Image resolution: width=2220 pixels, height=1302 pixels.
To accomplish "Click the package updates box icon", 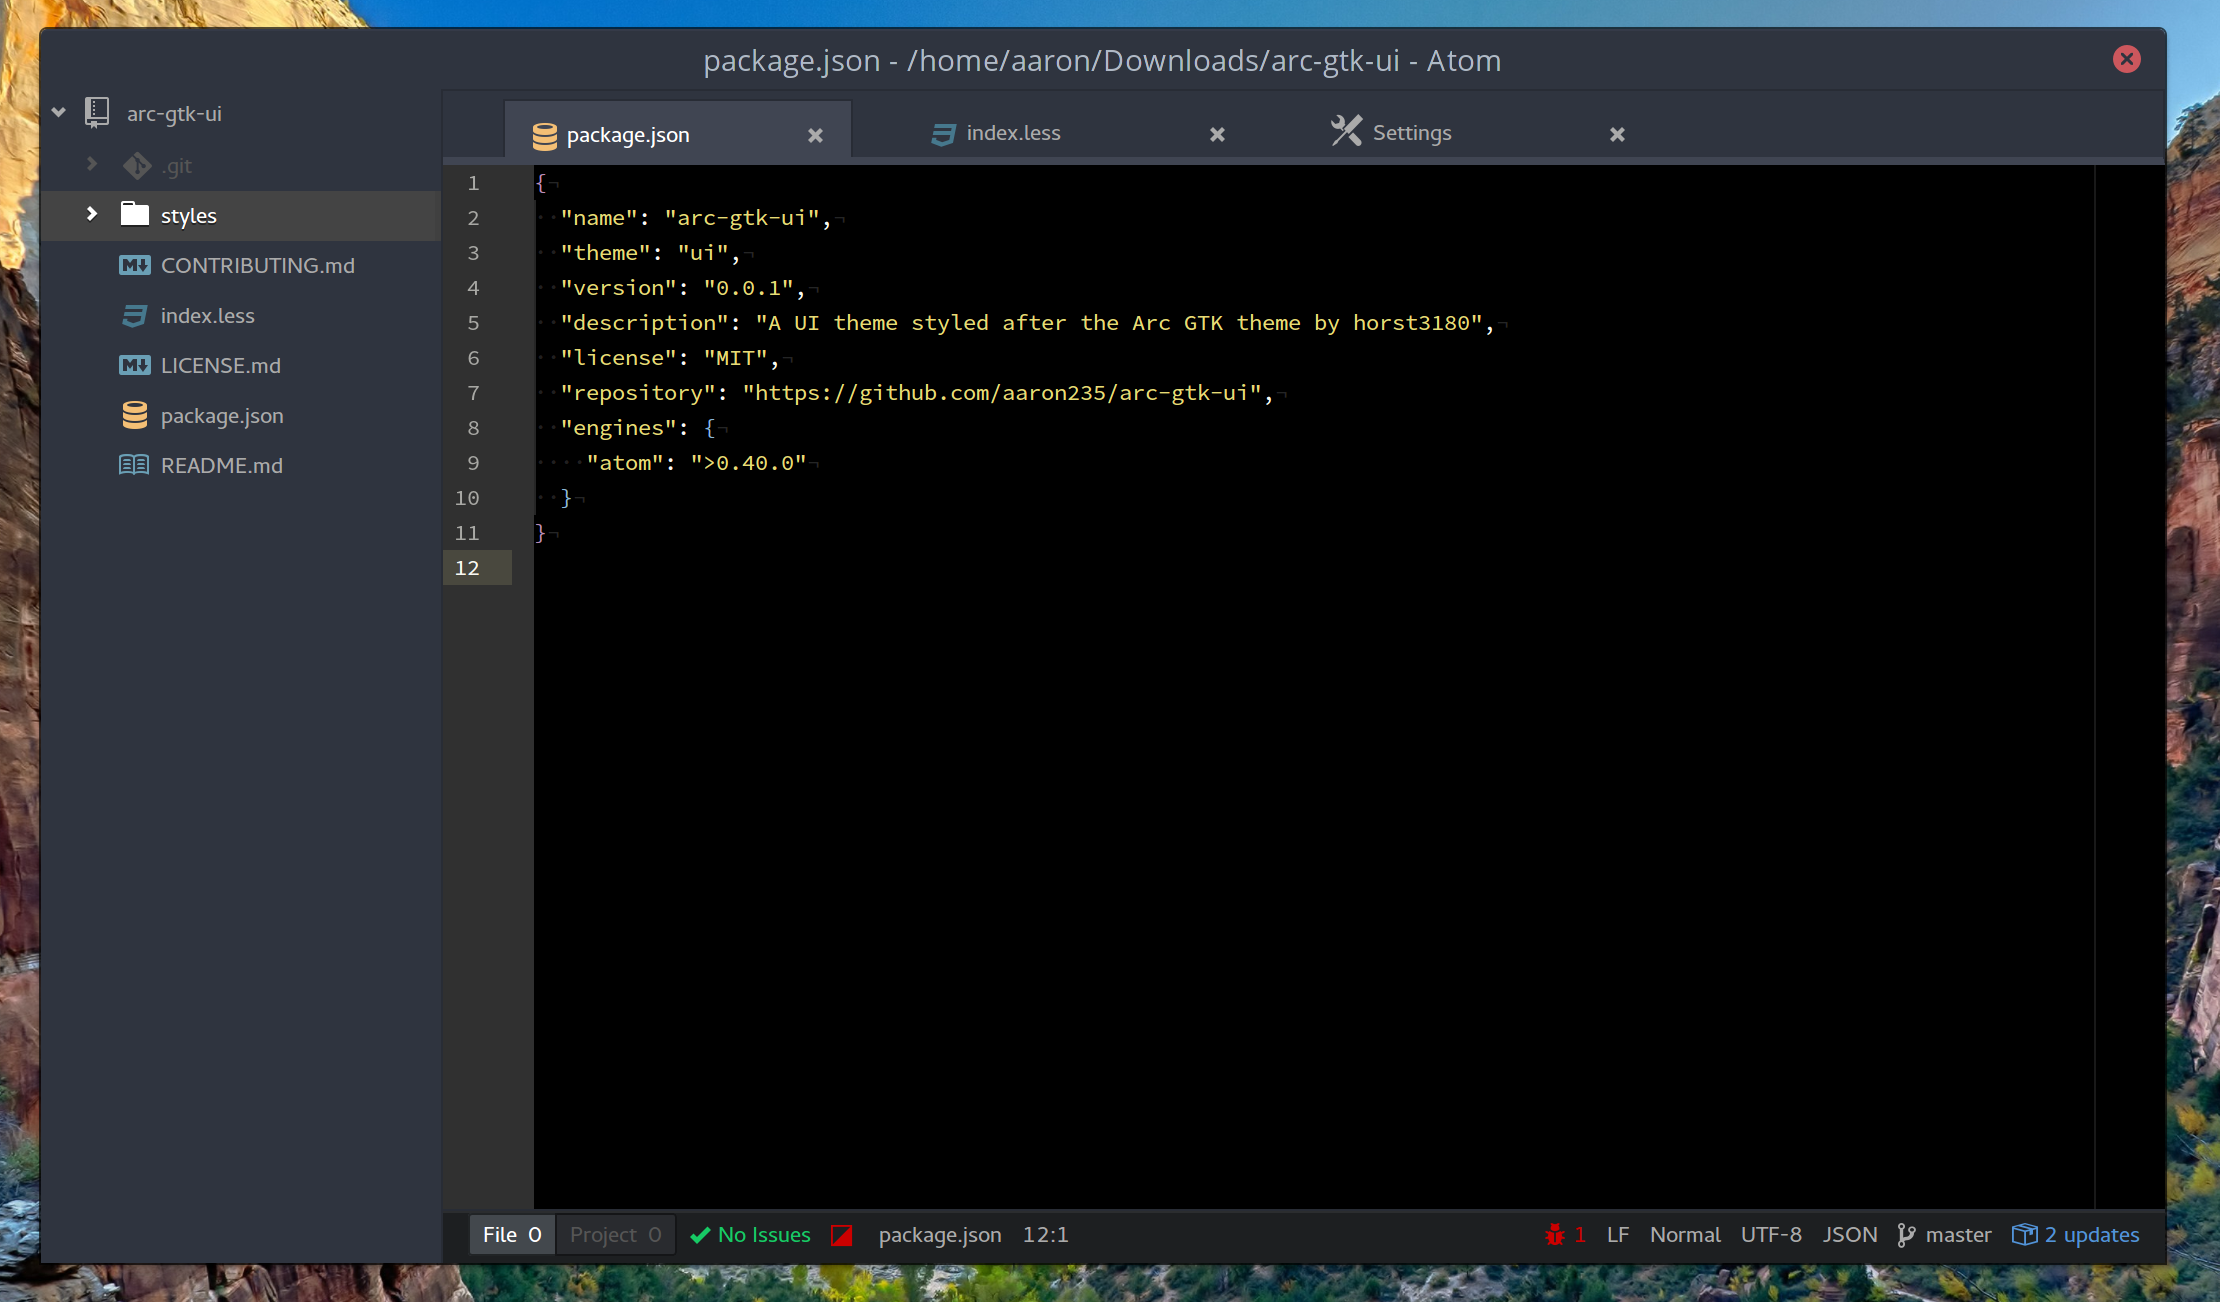I will [2024, 1235].
